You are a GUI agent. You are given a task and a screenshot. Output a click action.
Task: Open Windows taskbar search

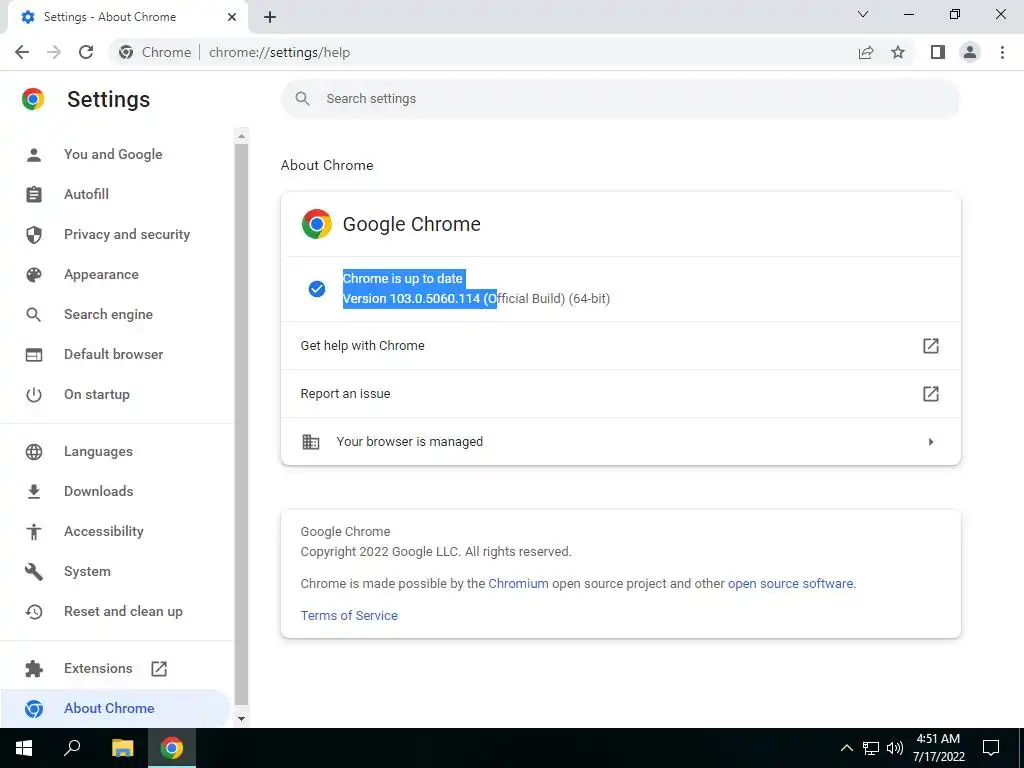click(x=72, y=748)
